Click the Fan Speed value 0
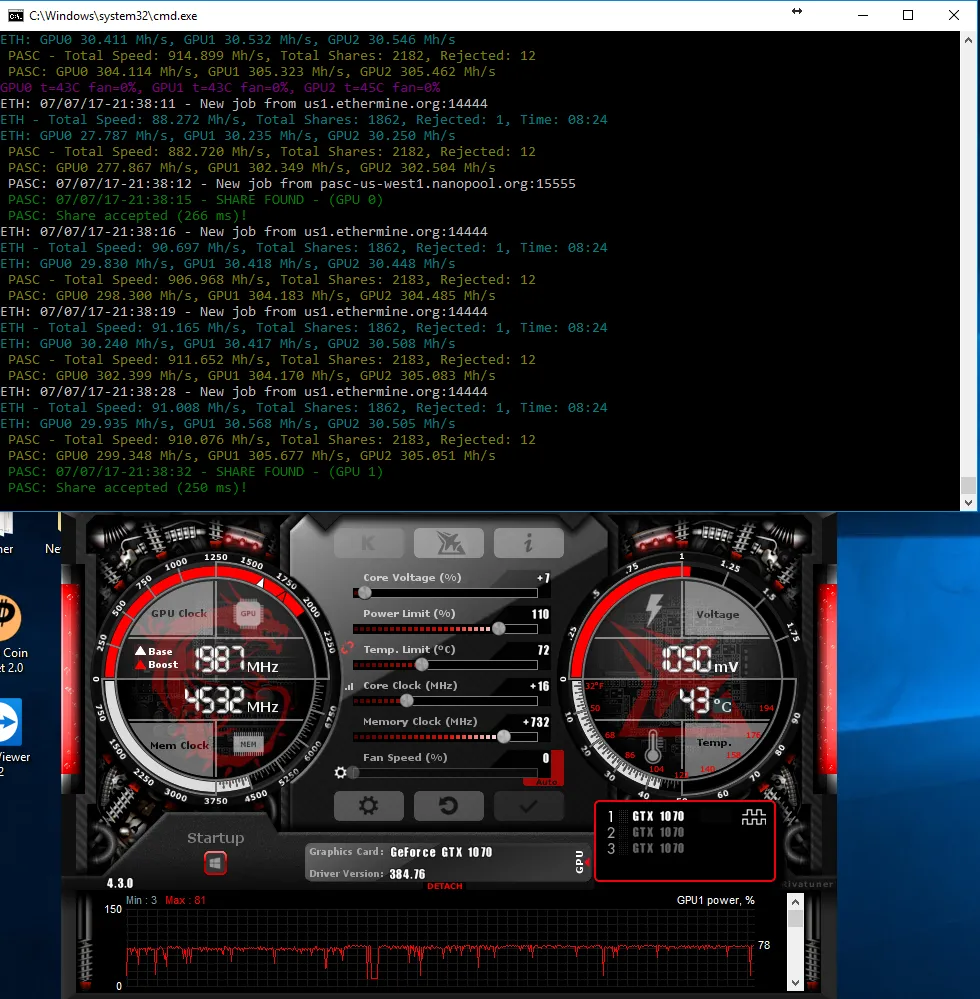 pos(546,758)
